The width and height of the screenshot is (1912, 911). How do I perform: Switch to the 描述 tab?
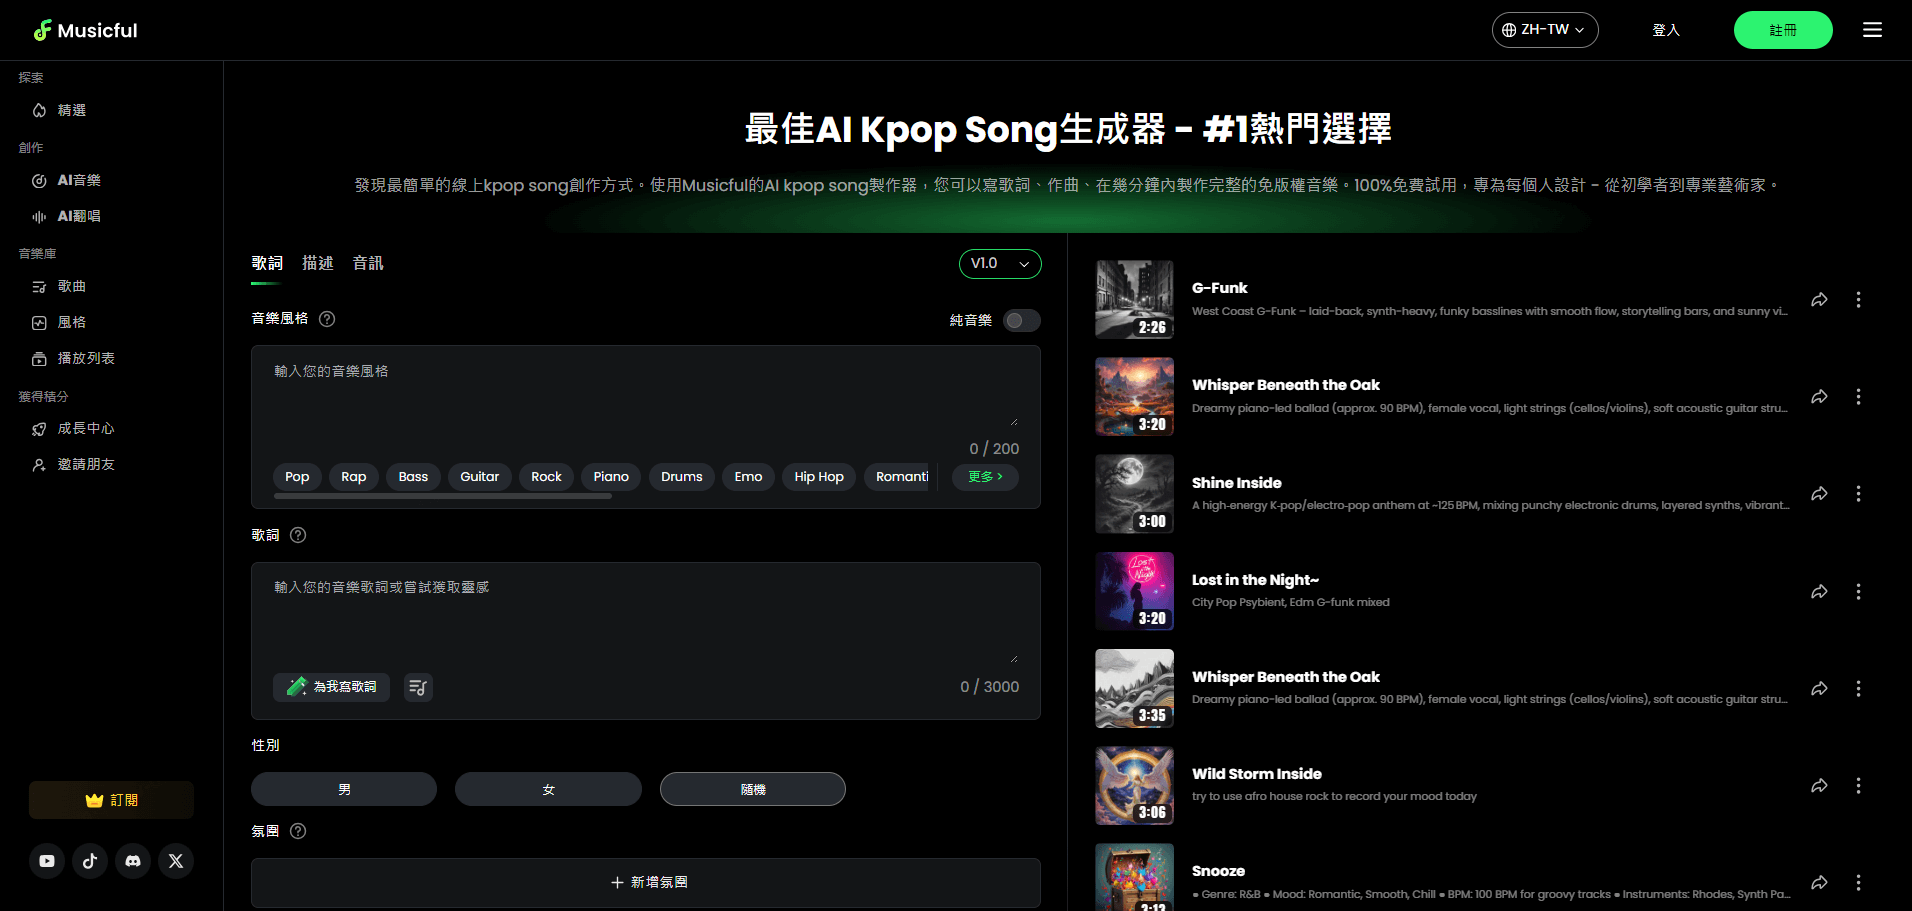tap(318, 263)
